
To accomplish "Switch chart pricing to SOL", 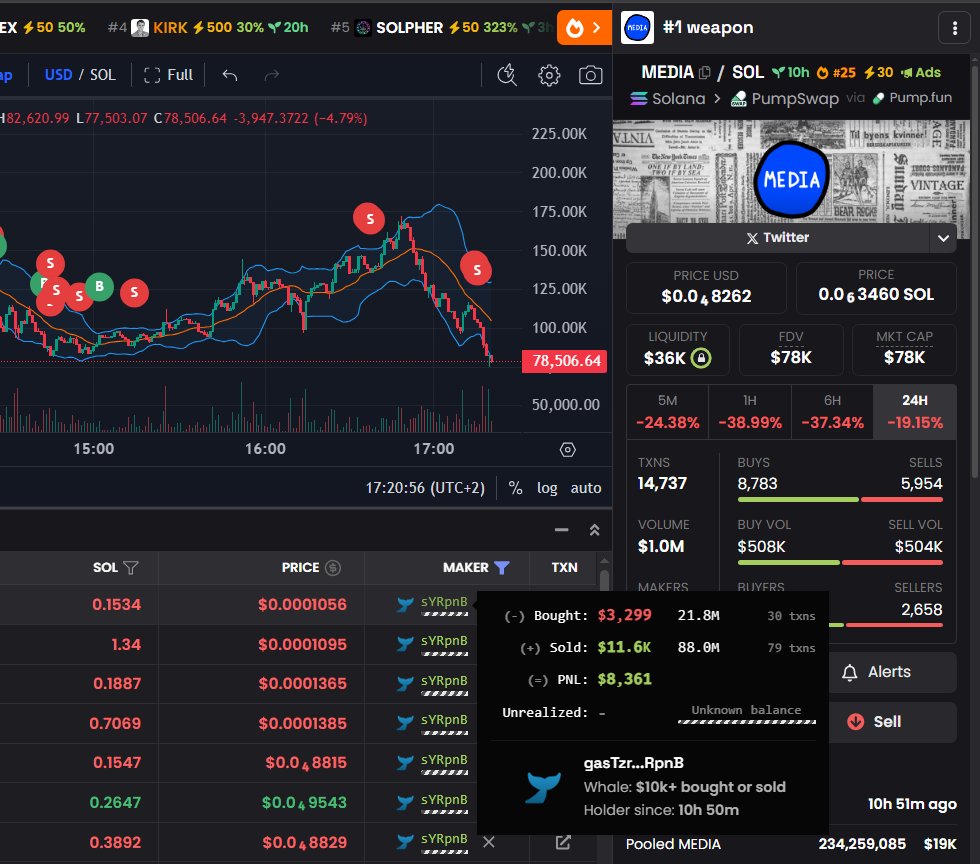I will (102, 75).
